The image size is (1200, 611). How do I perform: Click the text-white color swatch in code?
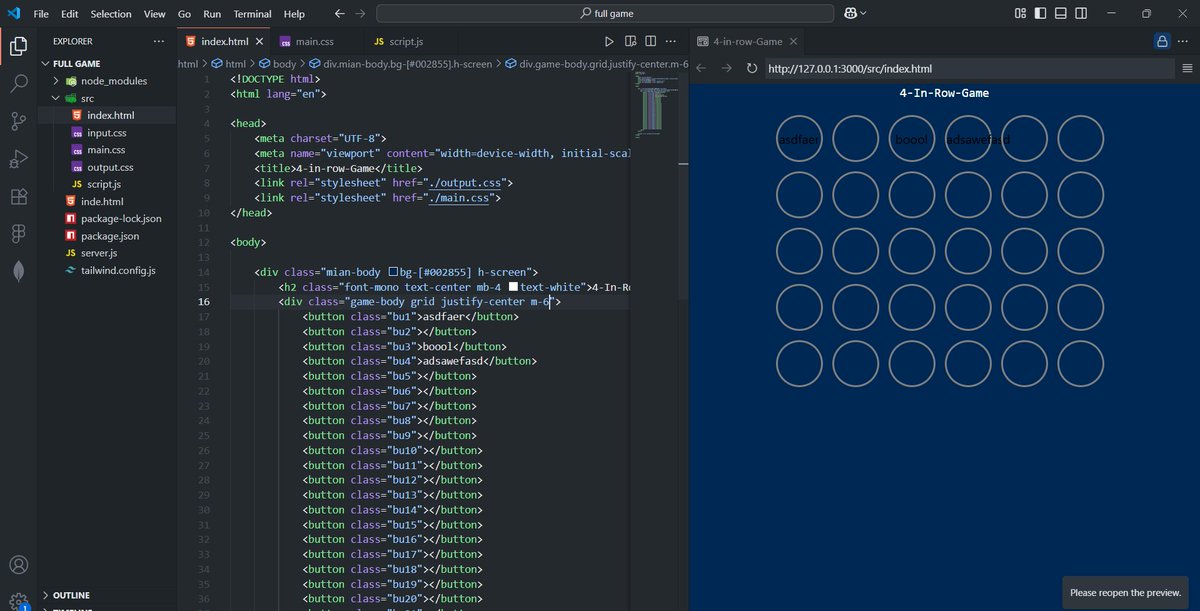click(514, 287)
